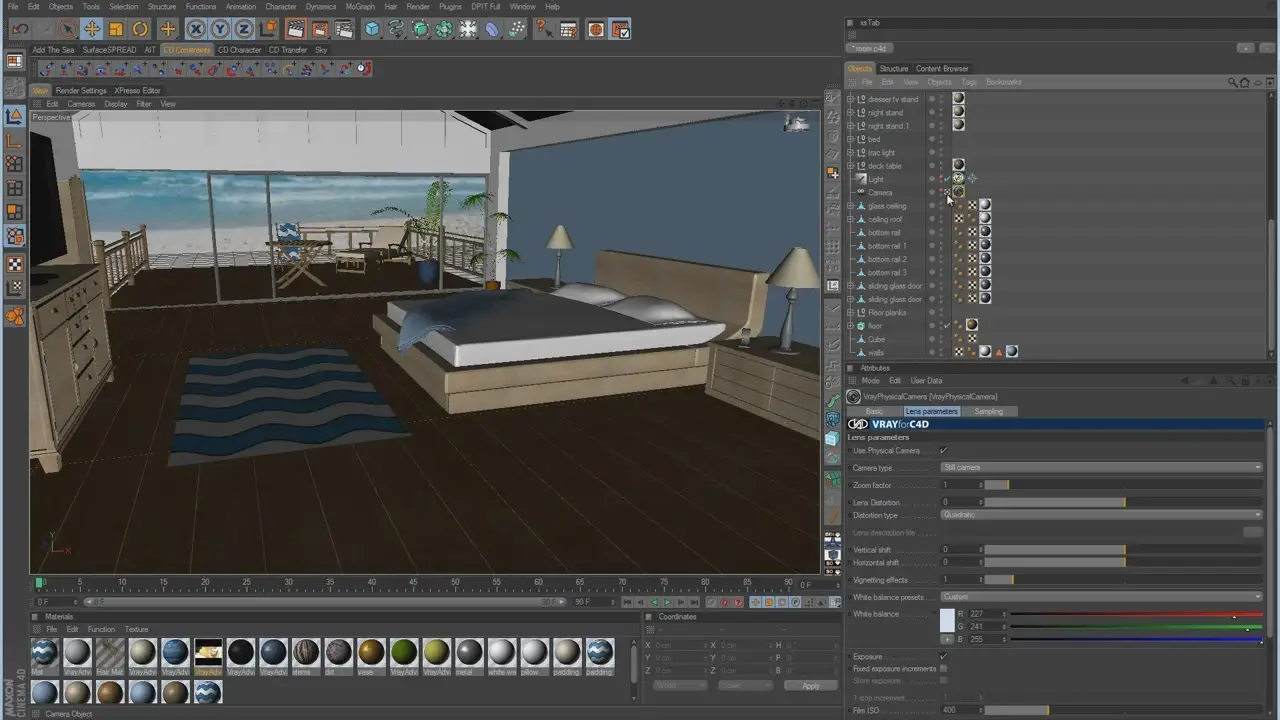Select the Move tool in top toolbar
Viewport: 1280px width, 720px height.
pyautogui.click(x=91, y=29)
